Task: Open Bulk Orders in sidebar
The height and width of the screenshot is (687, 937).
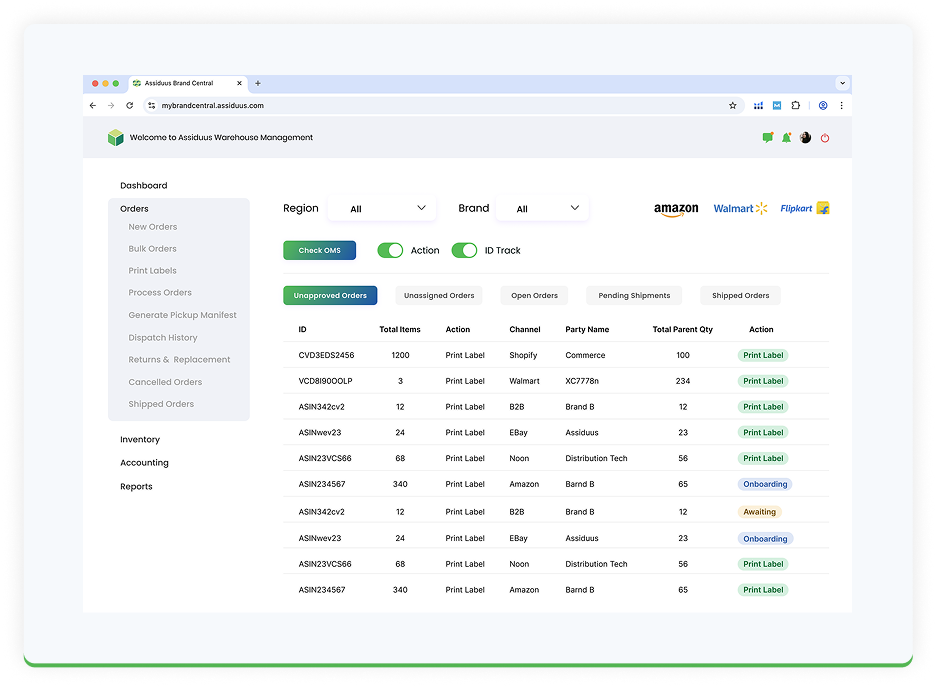Action: click(152, 249)
